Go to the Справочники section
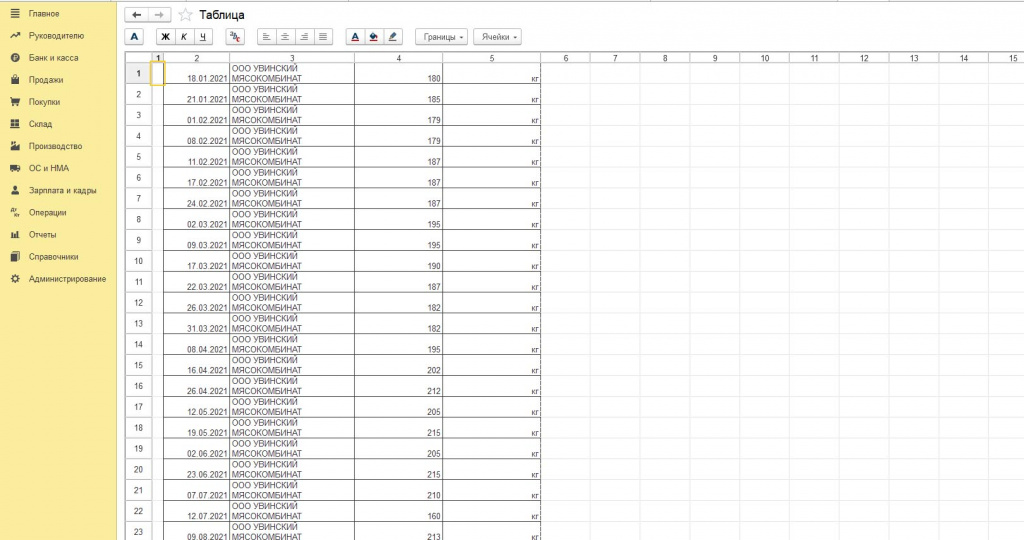Image resolution: width=1024 pixels, height=540 pixels. [x=54, y=257]
